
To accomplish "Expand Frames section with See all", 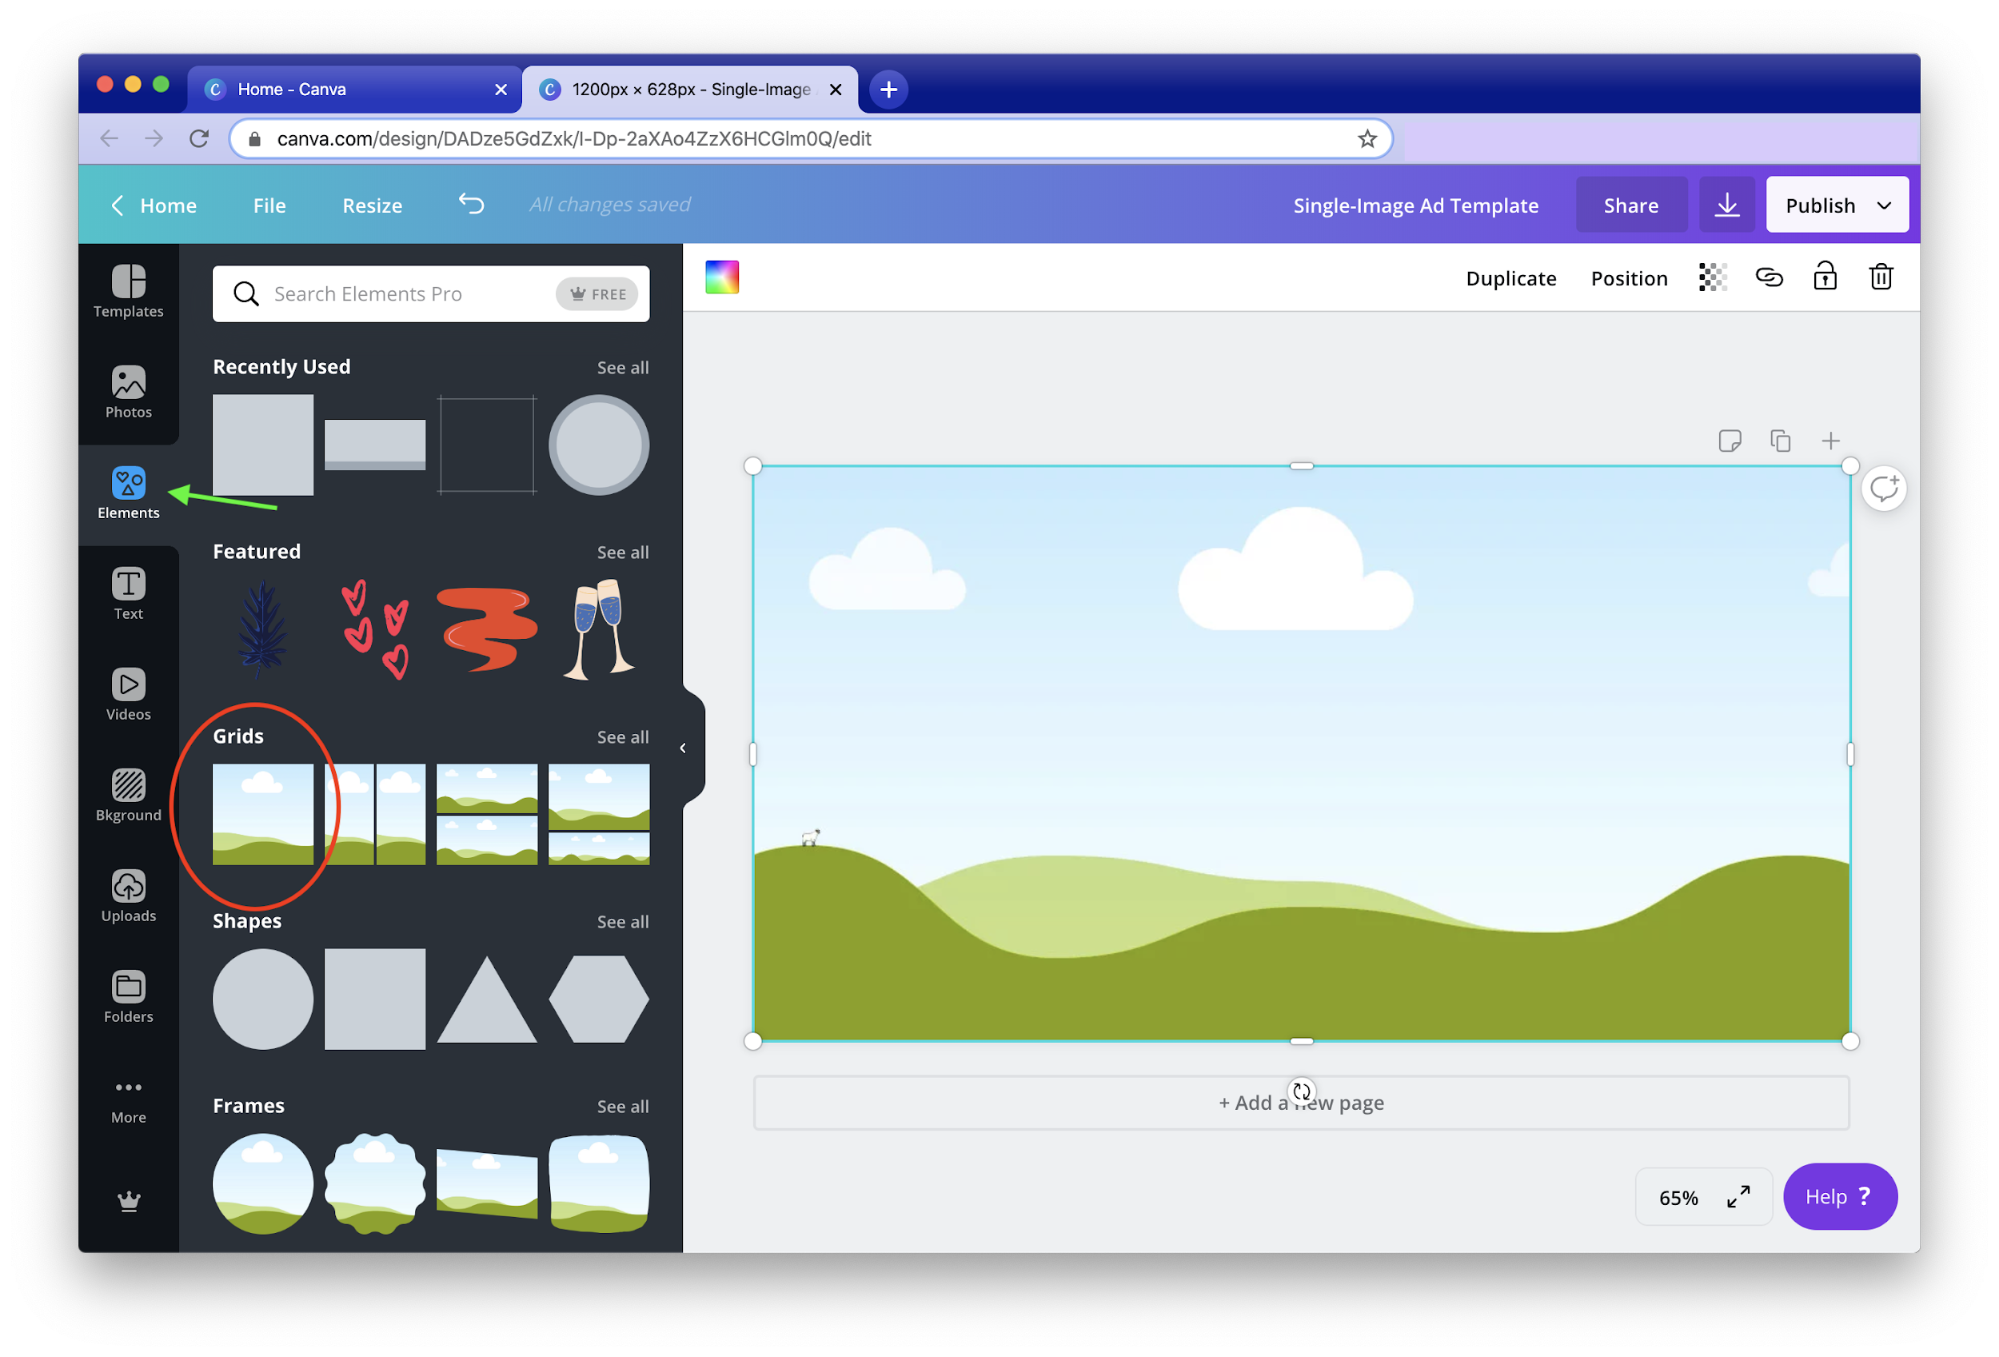I will (x=622, y=1106).
